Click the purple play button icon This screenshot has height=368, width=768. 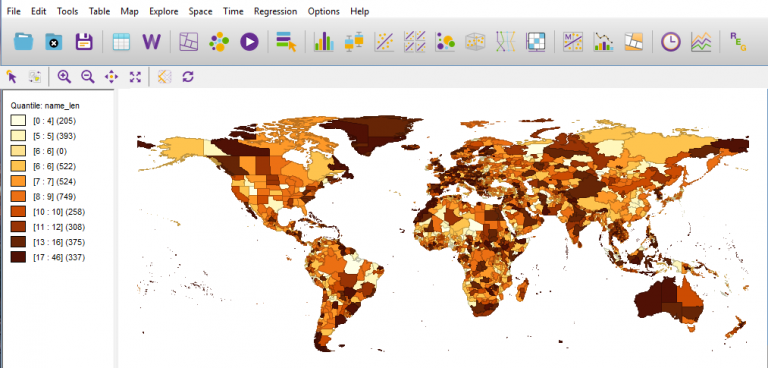pyautogui.click(x=249, y=42)
